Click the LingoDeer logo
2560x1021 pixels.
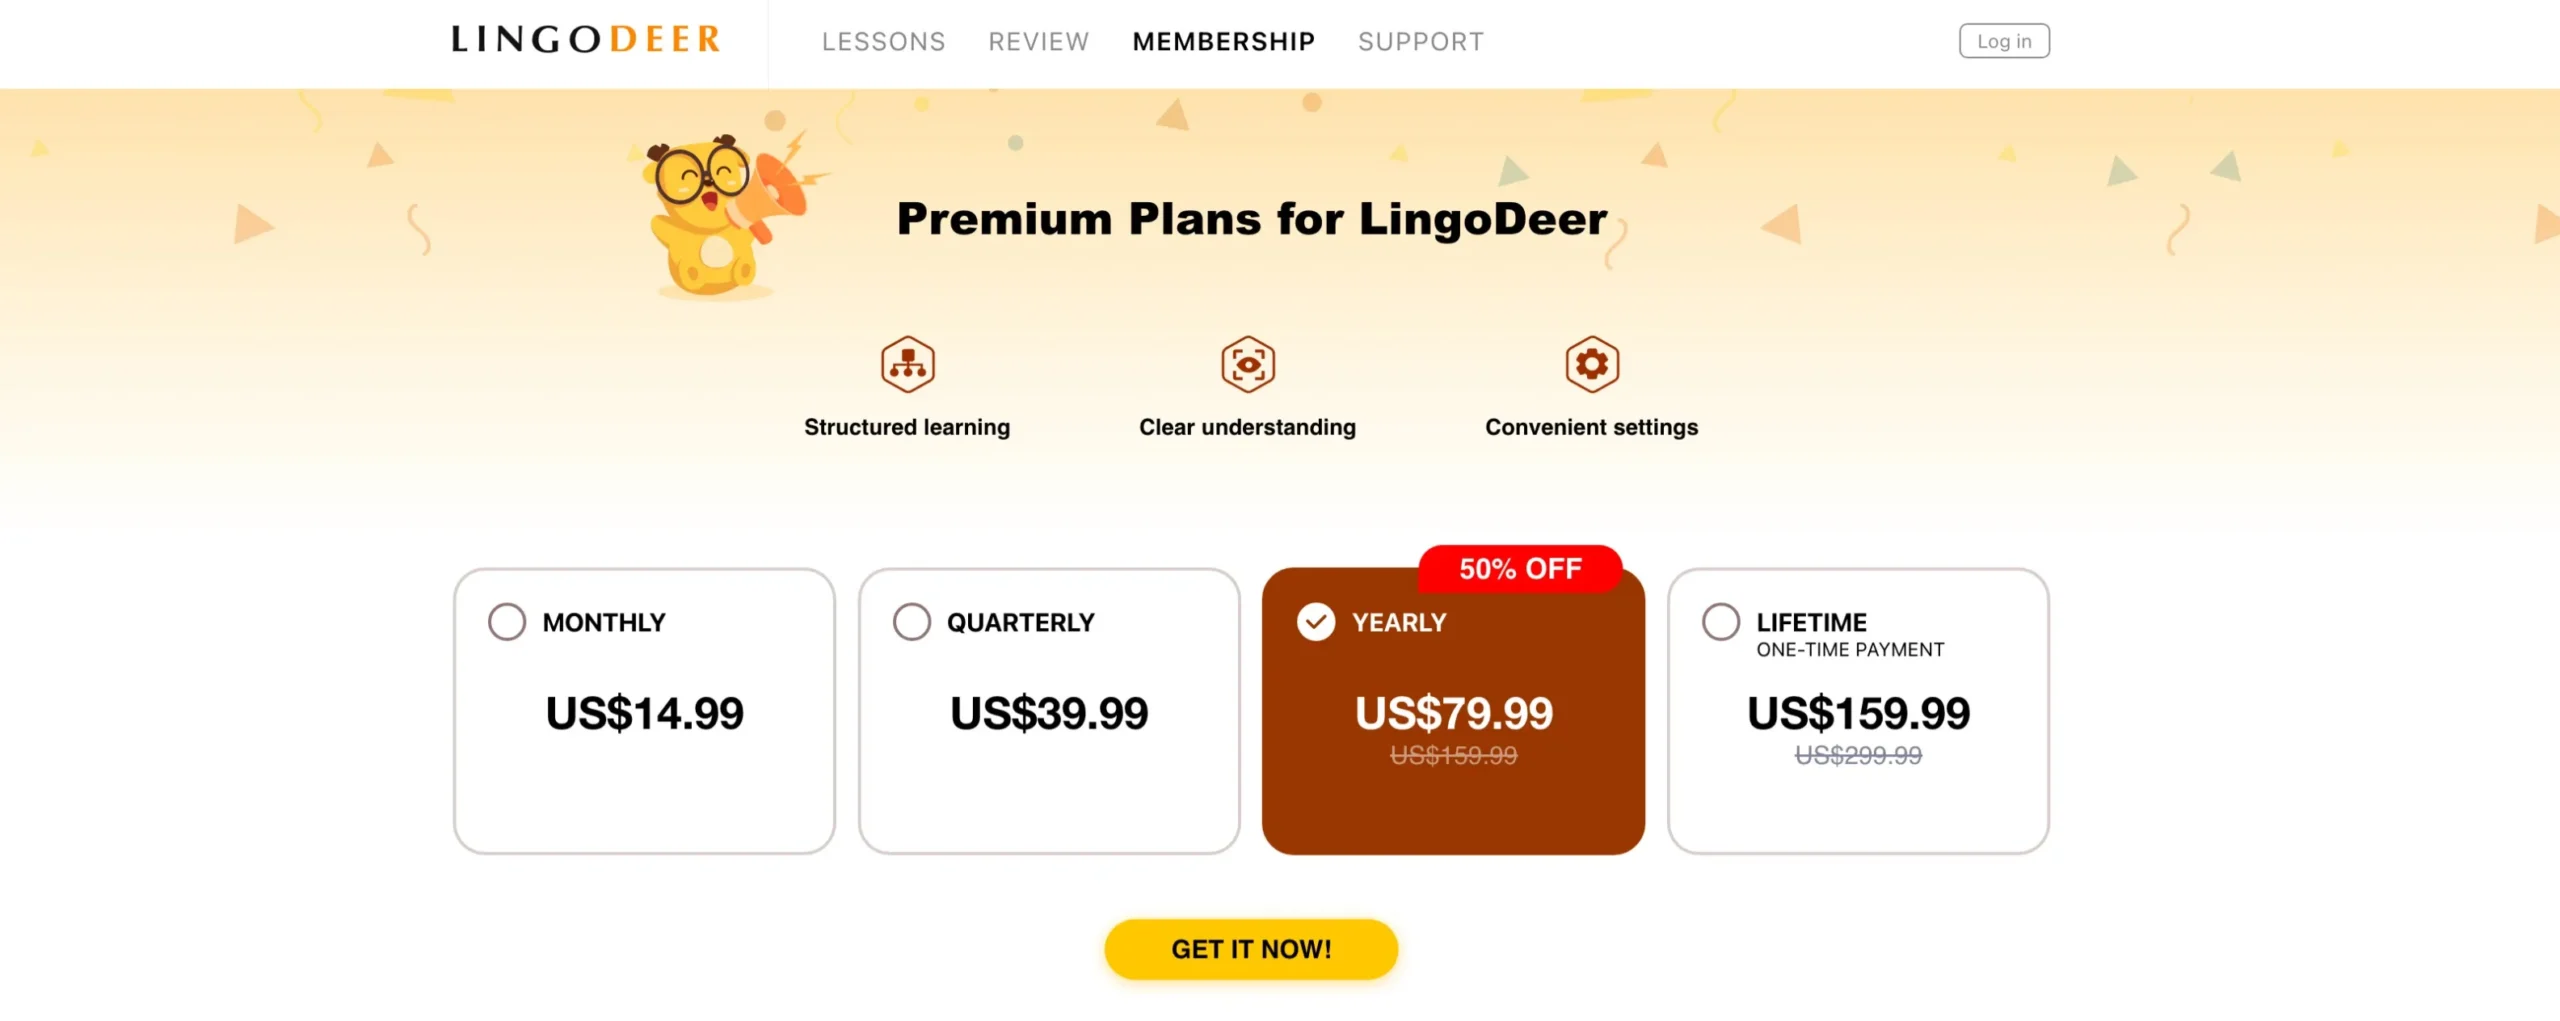point(586,40)
